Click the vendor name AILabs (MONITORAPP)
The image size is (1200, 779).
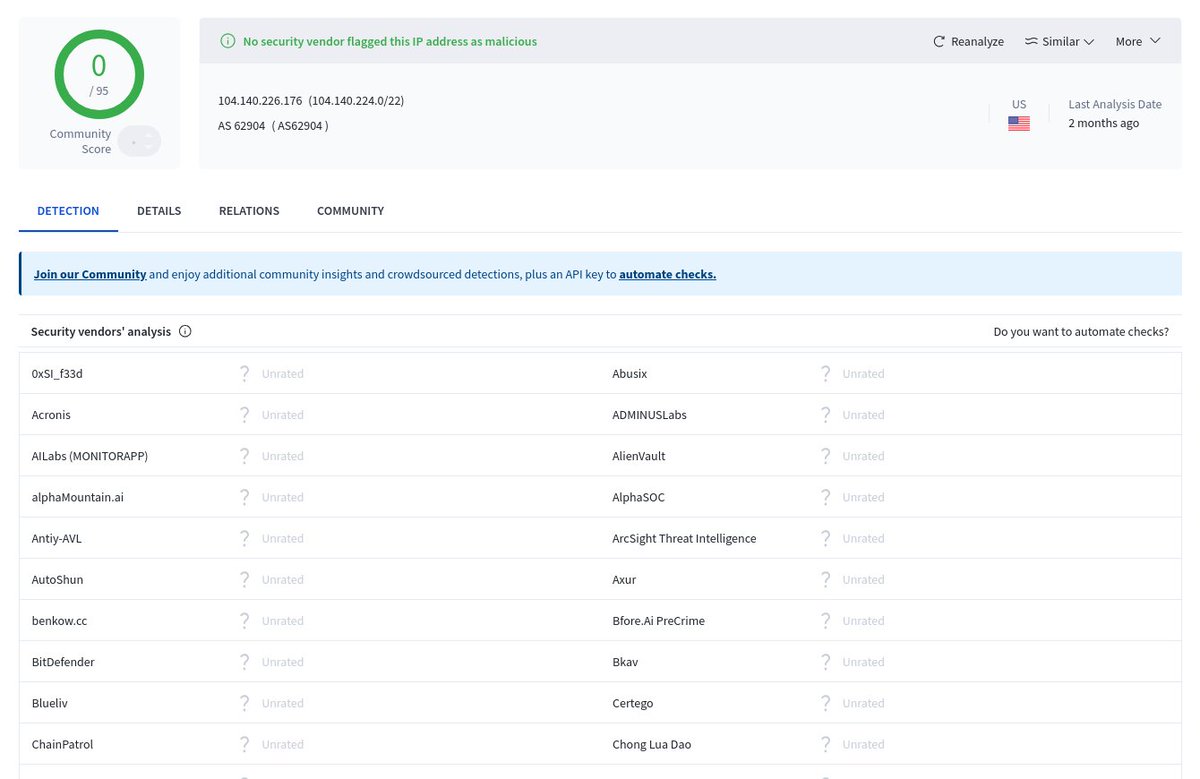click(90, 456)
